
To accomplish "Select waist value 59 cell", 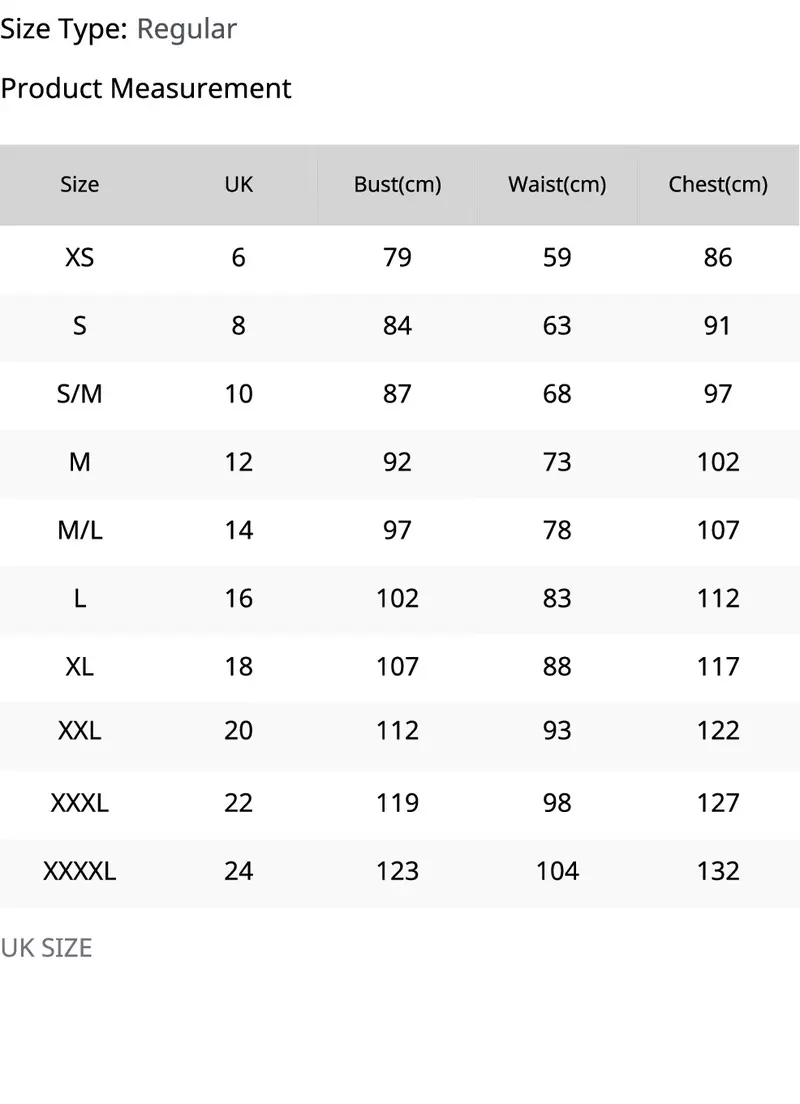I will [557, 258].
